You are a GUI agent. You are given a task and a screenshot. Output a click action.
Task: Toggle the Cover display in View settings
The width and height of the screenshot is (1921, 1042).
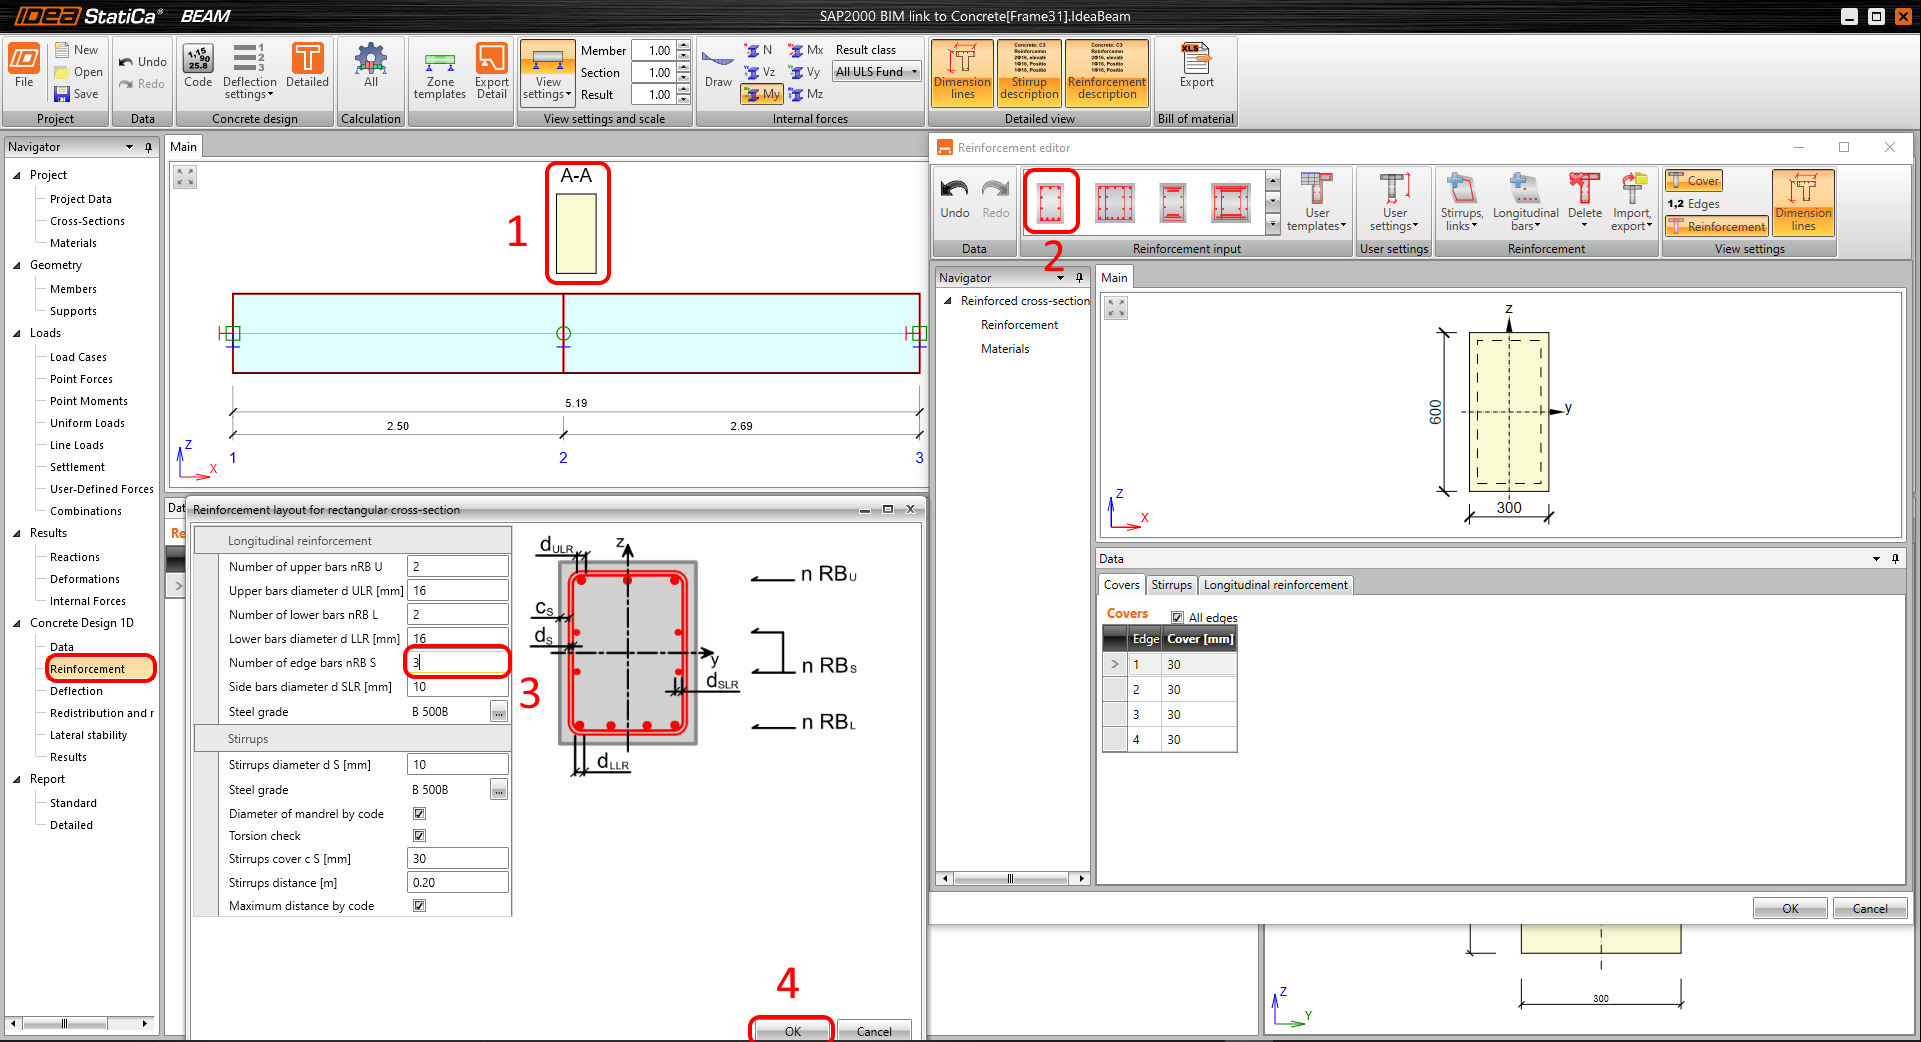tap(1693, 181)
